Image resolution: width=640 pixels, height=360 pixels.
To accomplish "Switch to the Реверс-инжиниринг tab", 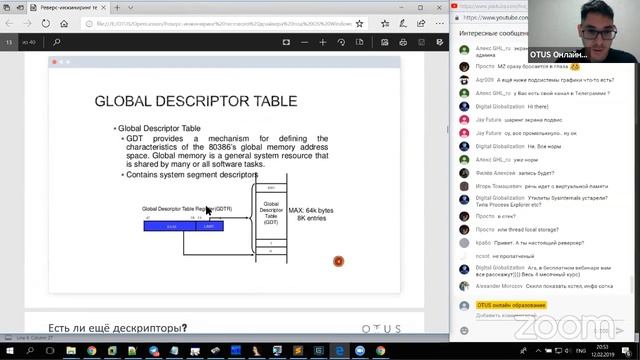I will click(x=69, y=7).
